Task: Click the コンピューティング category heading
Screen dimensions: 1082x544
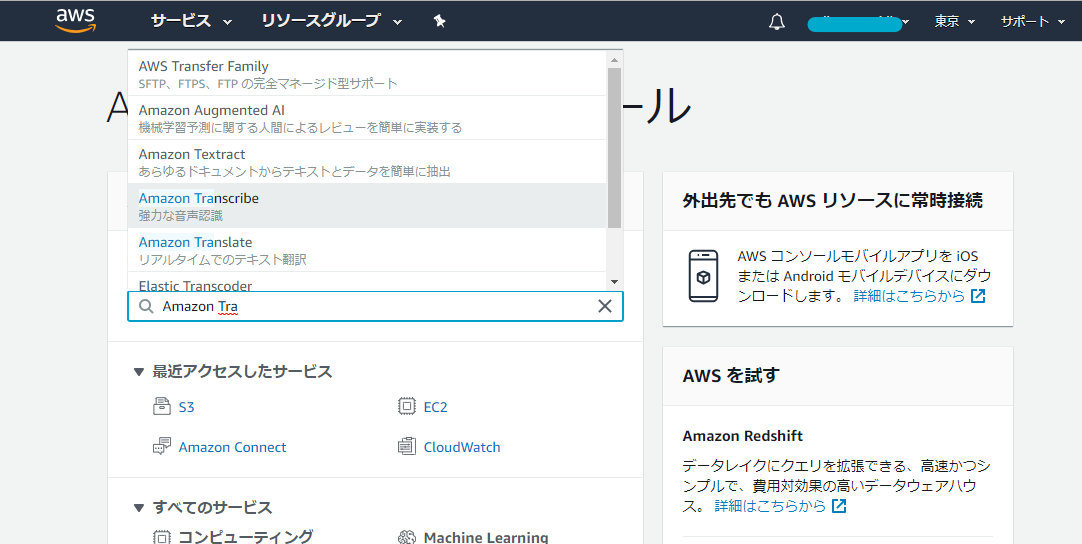Action: coord(246,536)
